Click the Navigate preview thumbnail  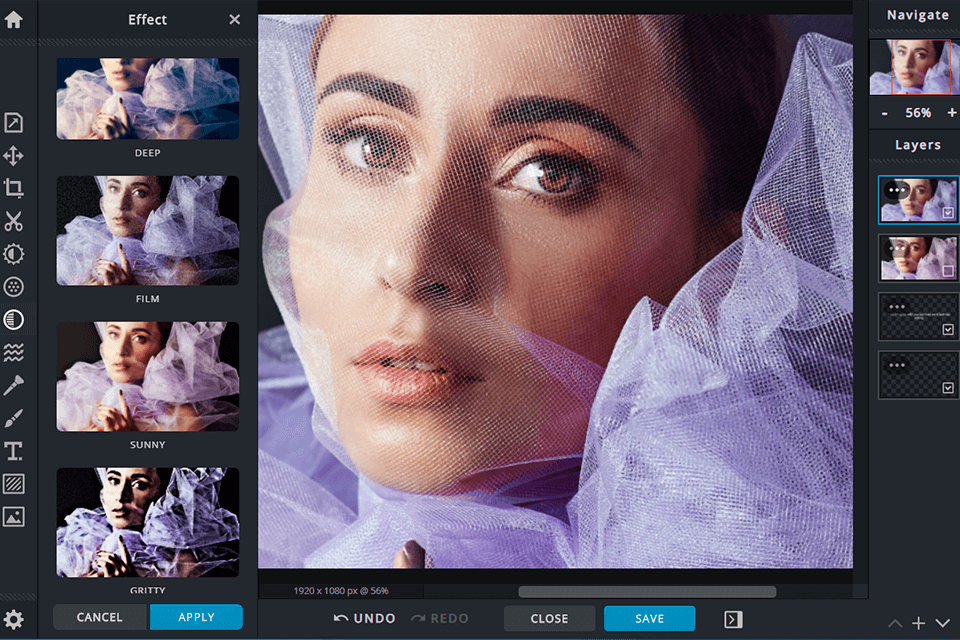[x=915, y=67]
